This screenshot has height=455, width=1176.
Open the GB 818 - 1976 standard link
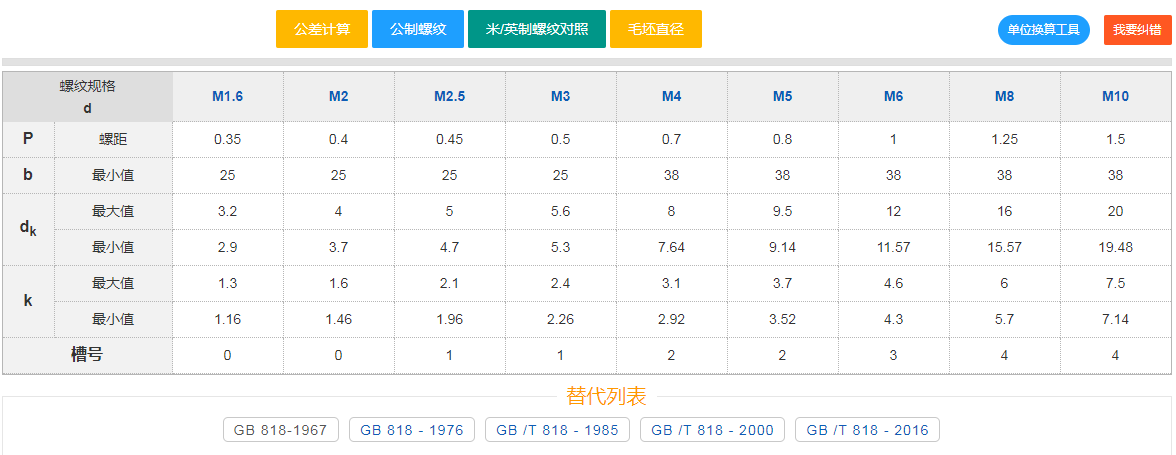(412, 430)
